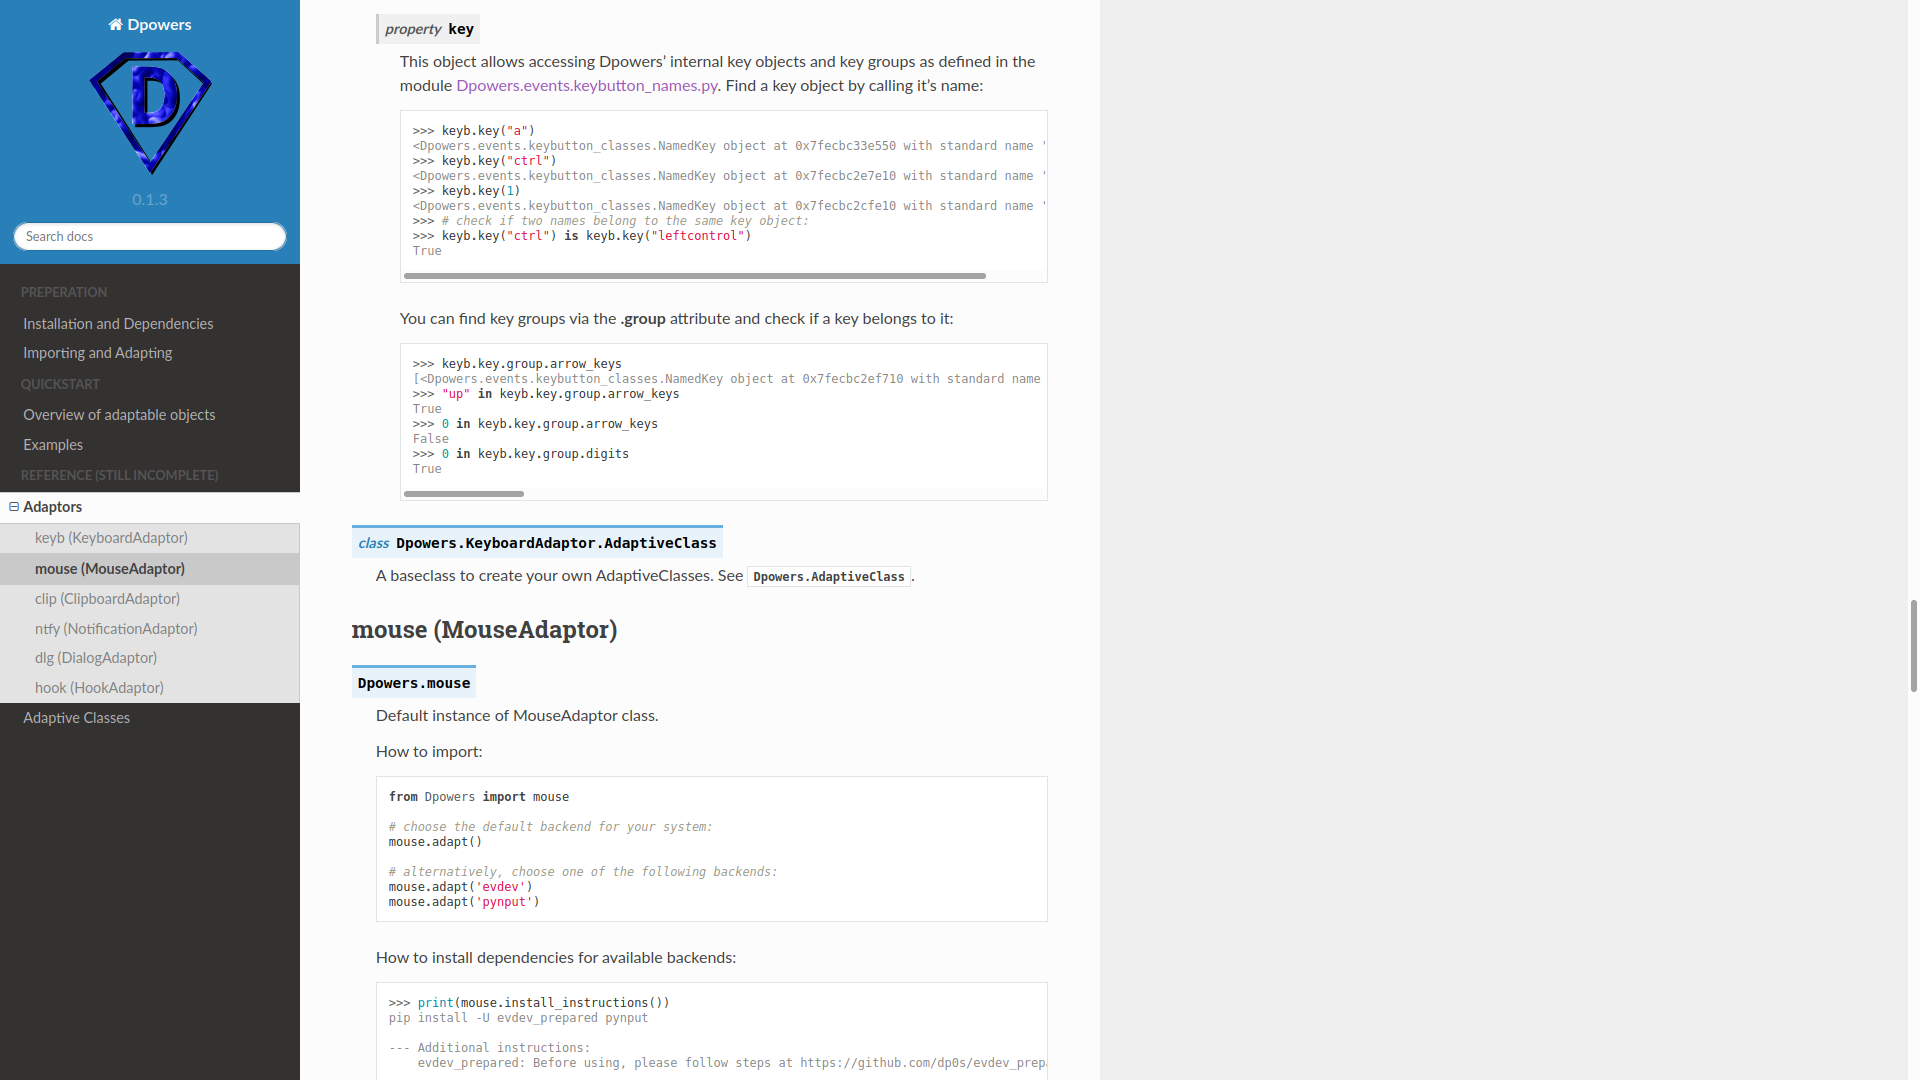Open Adaptive Classes in sidebar
Image resolution: width=1920 pixels, height=1080 pixels.
click(x=76, y=718)
